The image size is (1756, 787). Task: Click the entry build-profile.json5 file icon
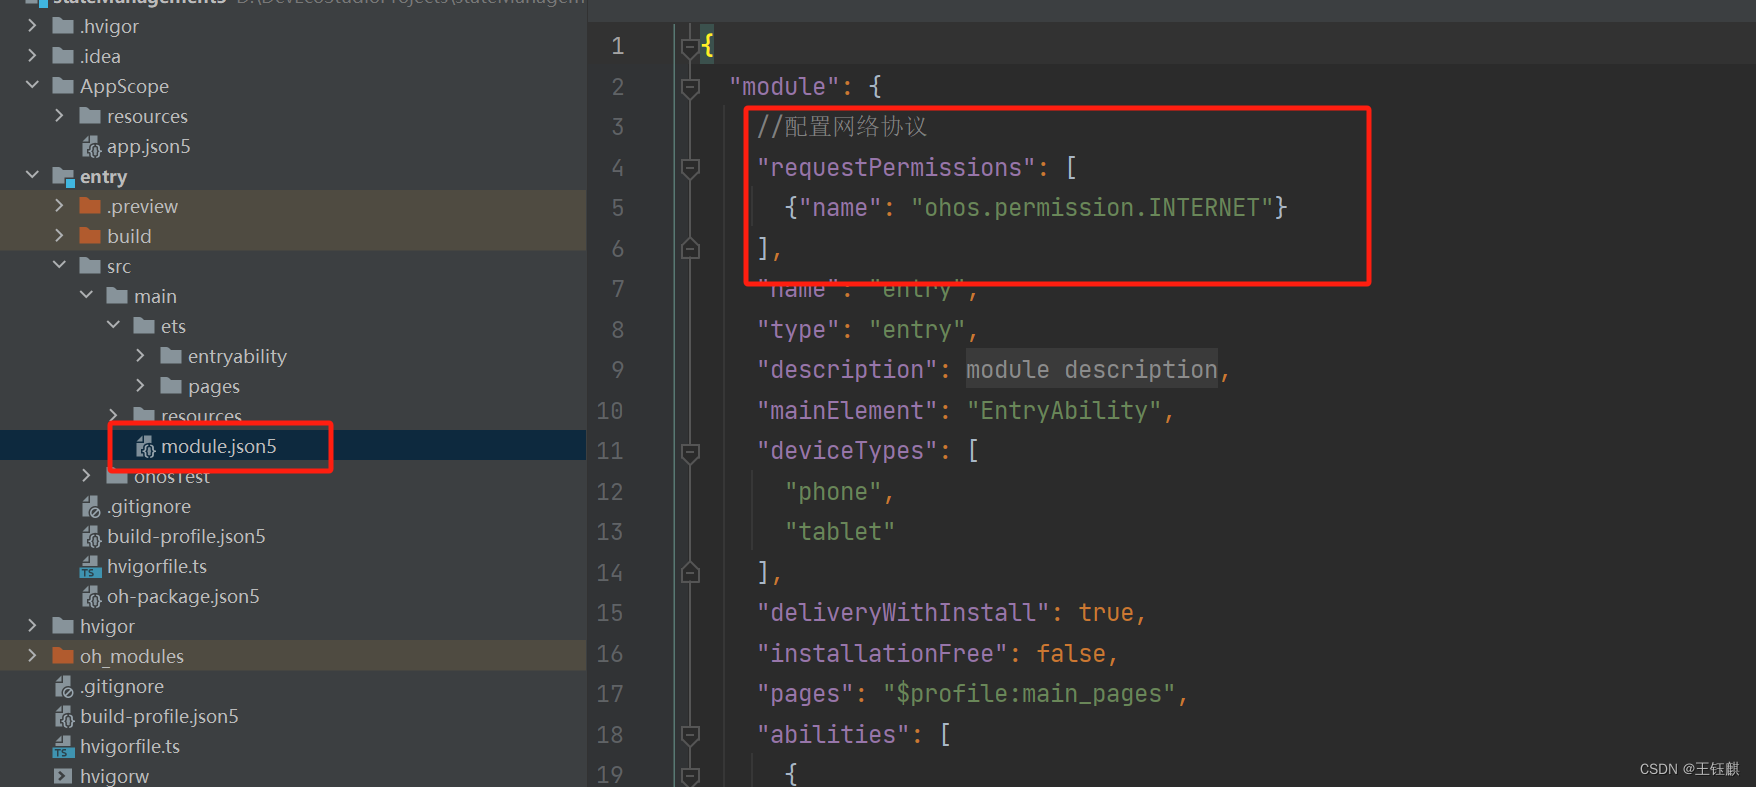tap(91, 537)
